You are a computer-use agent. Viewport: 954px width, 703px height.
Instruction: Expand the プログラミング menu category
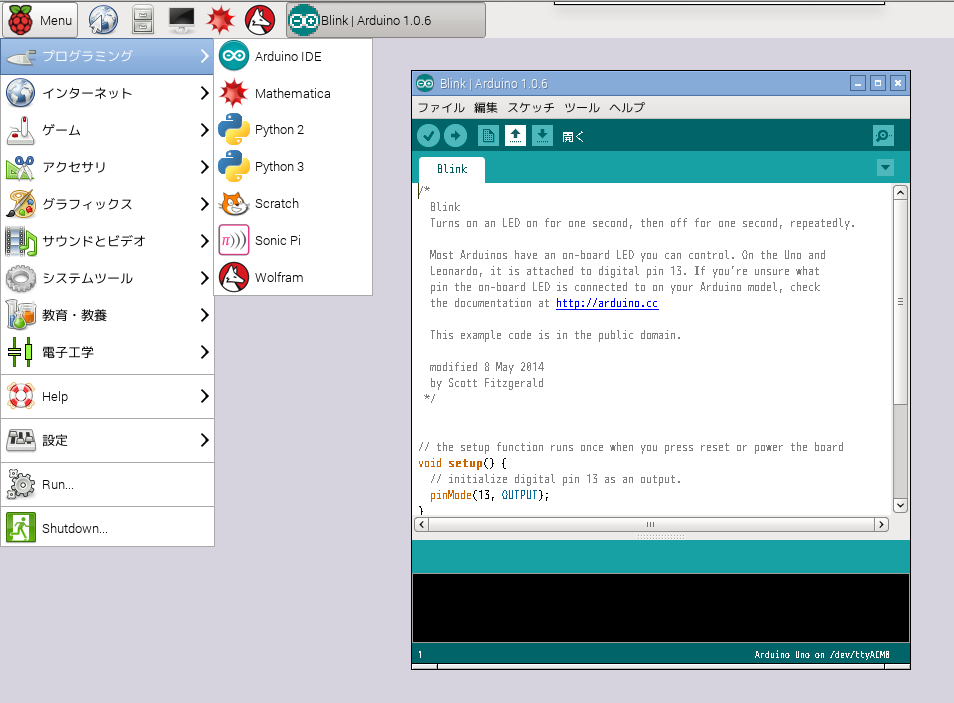pos(107,56)
